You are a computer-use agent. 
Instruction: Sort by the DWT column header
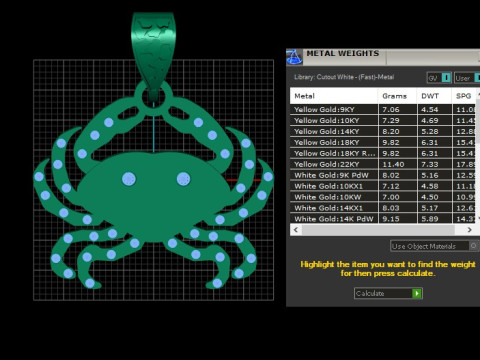click(x=434, y=96)
